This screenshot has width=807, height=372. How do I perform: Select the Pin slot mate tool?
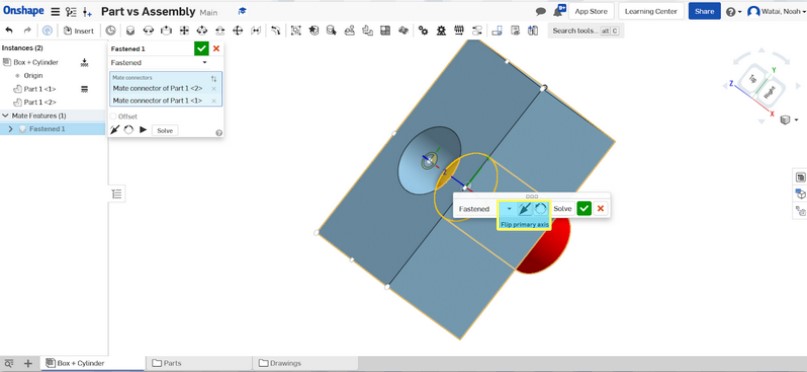(220, 30)
